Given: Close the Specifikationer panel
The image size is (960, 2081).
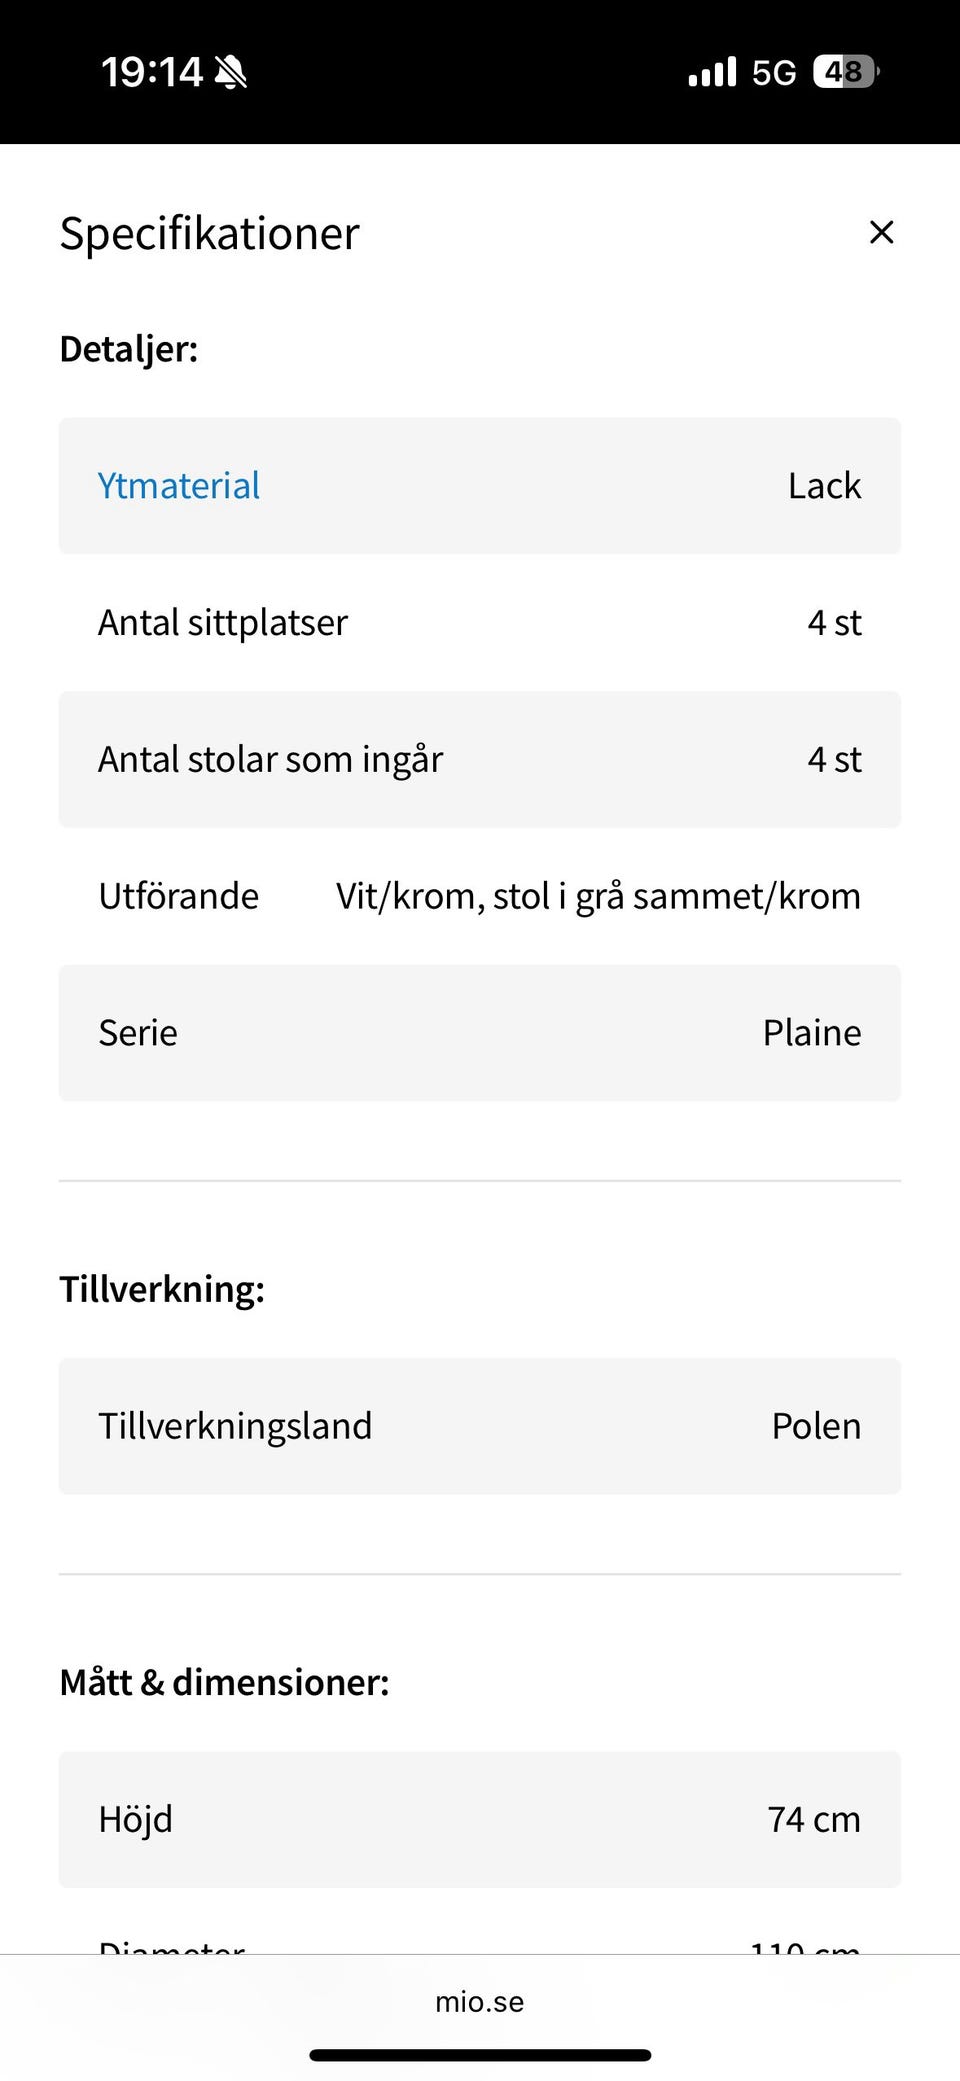Looking at the screenshot, I should (x=881, y=232).
